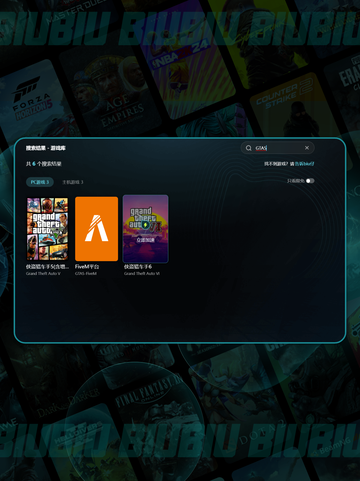Switch to the 主机游戏 3 tab

coord(73,182)
